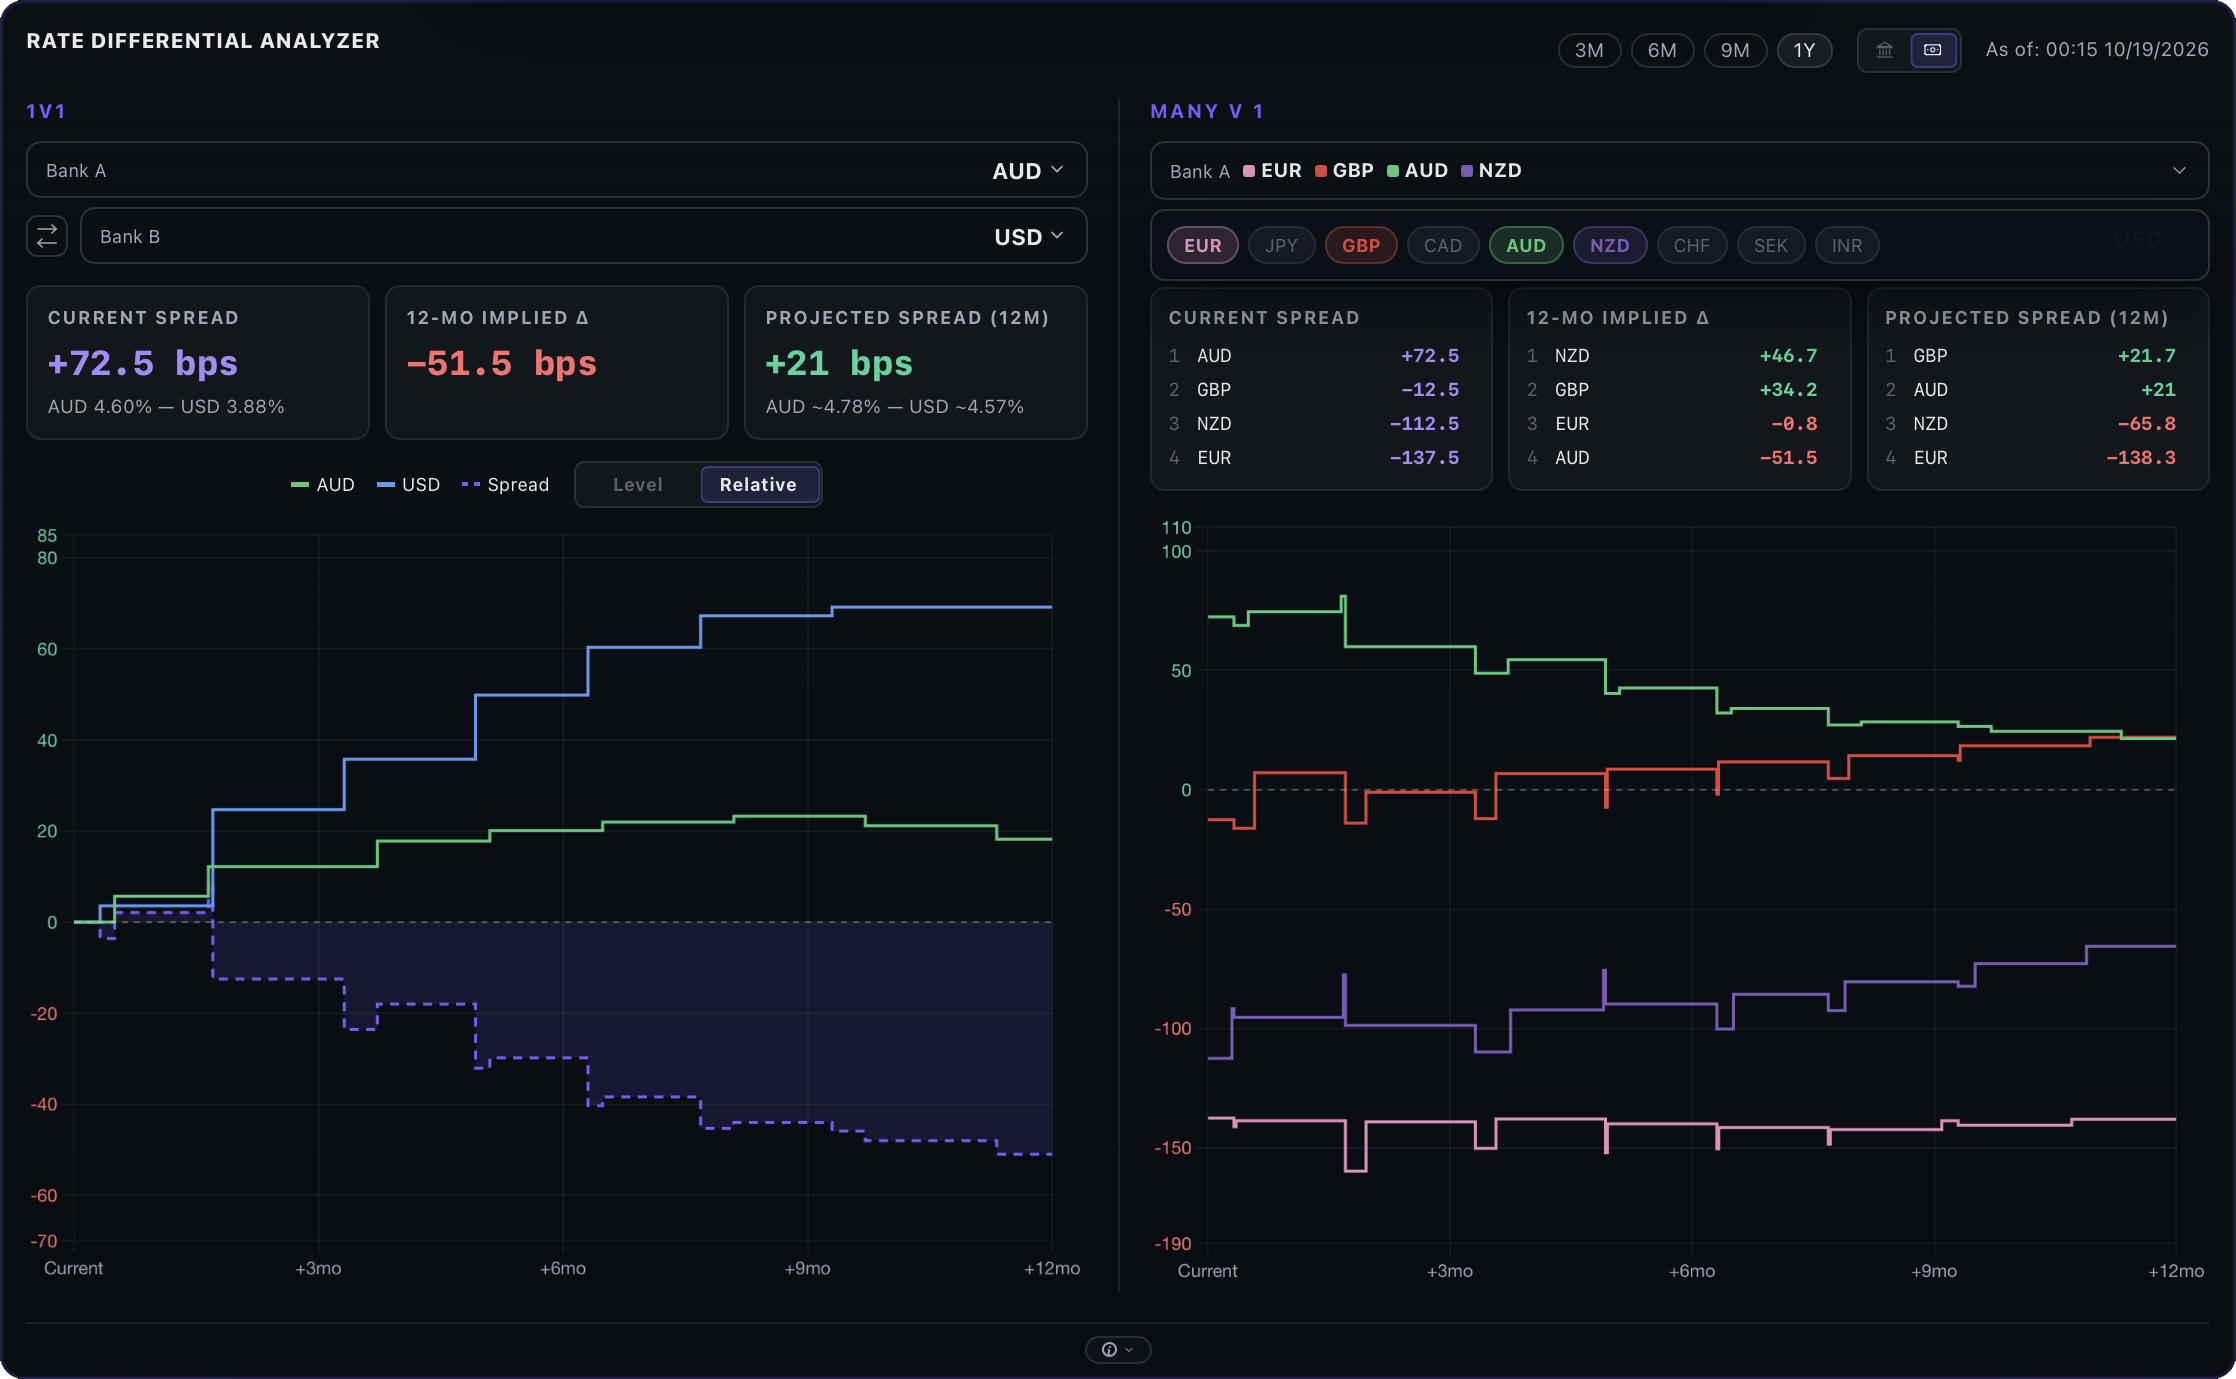Click the Spread legend entry
Viewport: 2236px width, 1379px height.
tap(505, 484)
